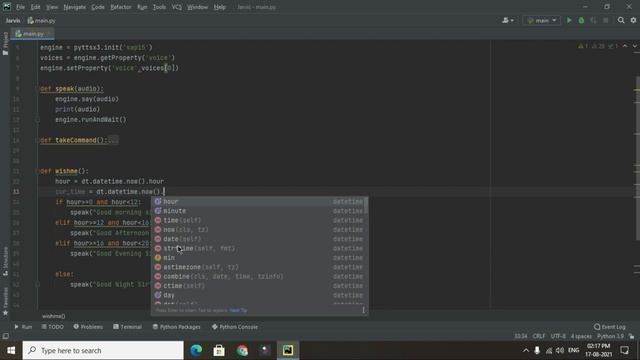Choose minute from the completion list
The height and width of the screenshot is (360, 640).
[259, 211]
